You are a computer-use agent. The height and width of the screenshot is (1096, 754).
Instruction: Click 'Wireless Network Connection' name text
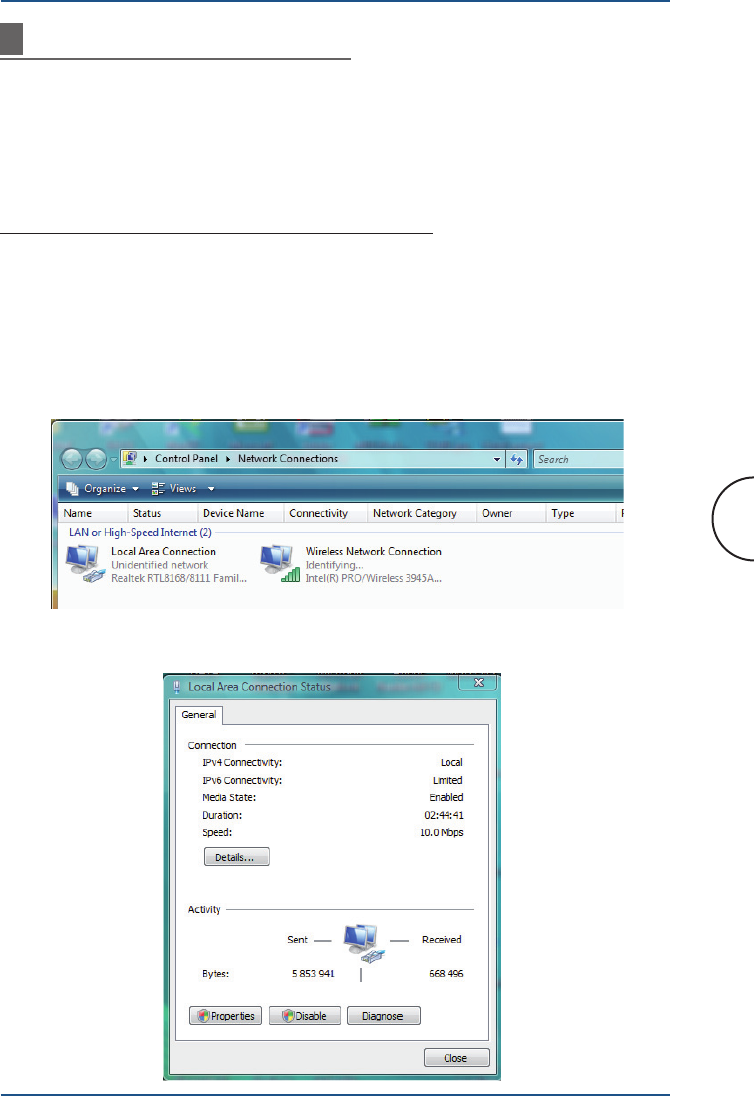tap(374, 551)
